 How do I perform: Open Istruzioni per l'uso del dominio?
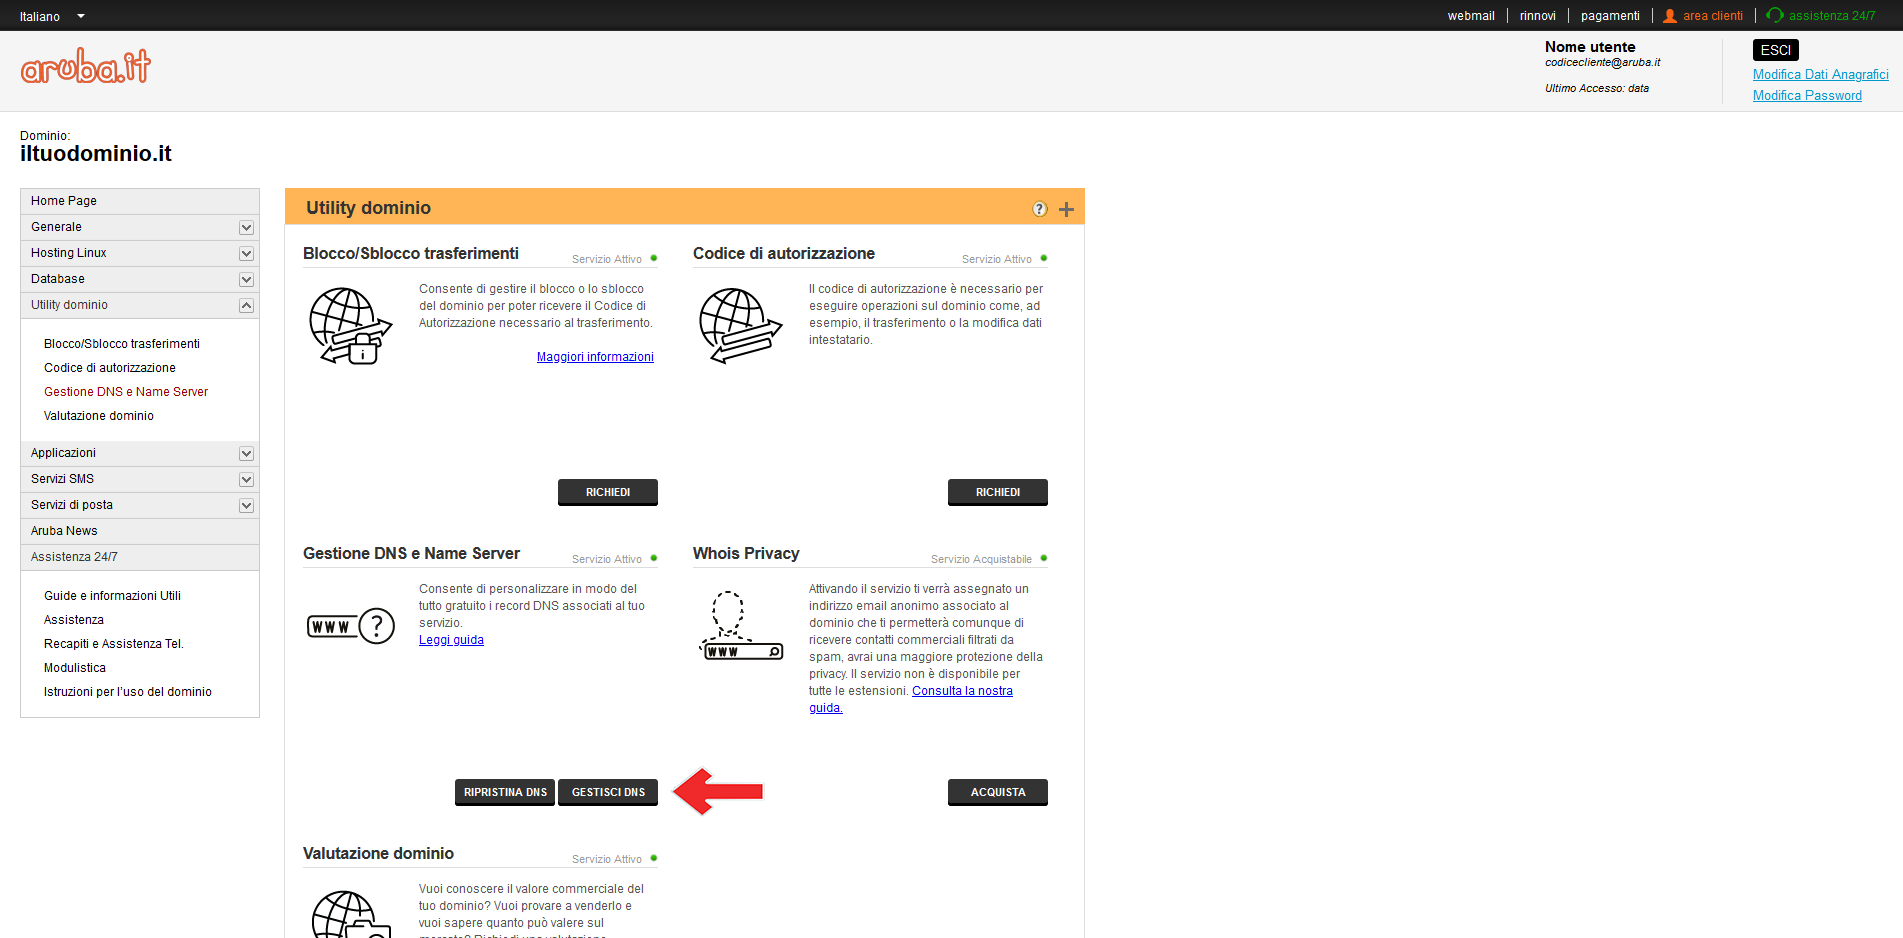pos(128,692)
